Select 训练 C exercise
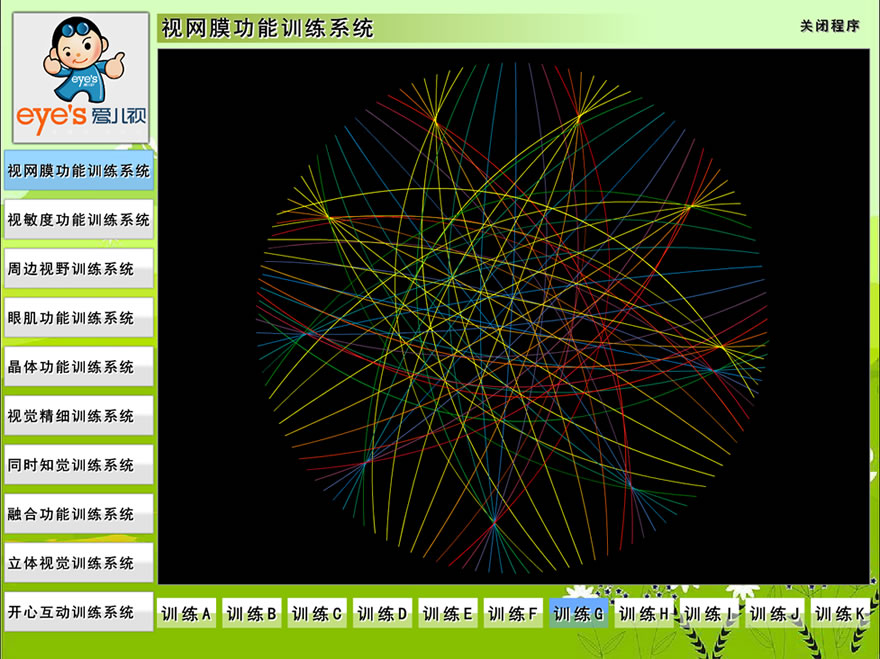 (x=317, y=613)
